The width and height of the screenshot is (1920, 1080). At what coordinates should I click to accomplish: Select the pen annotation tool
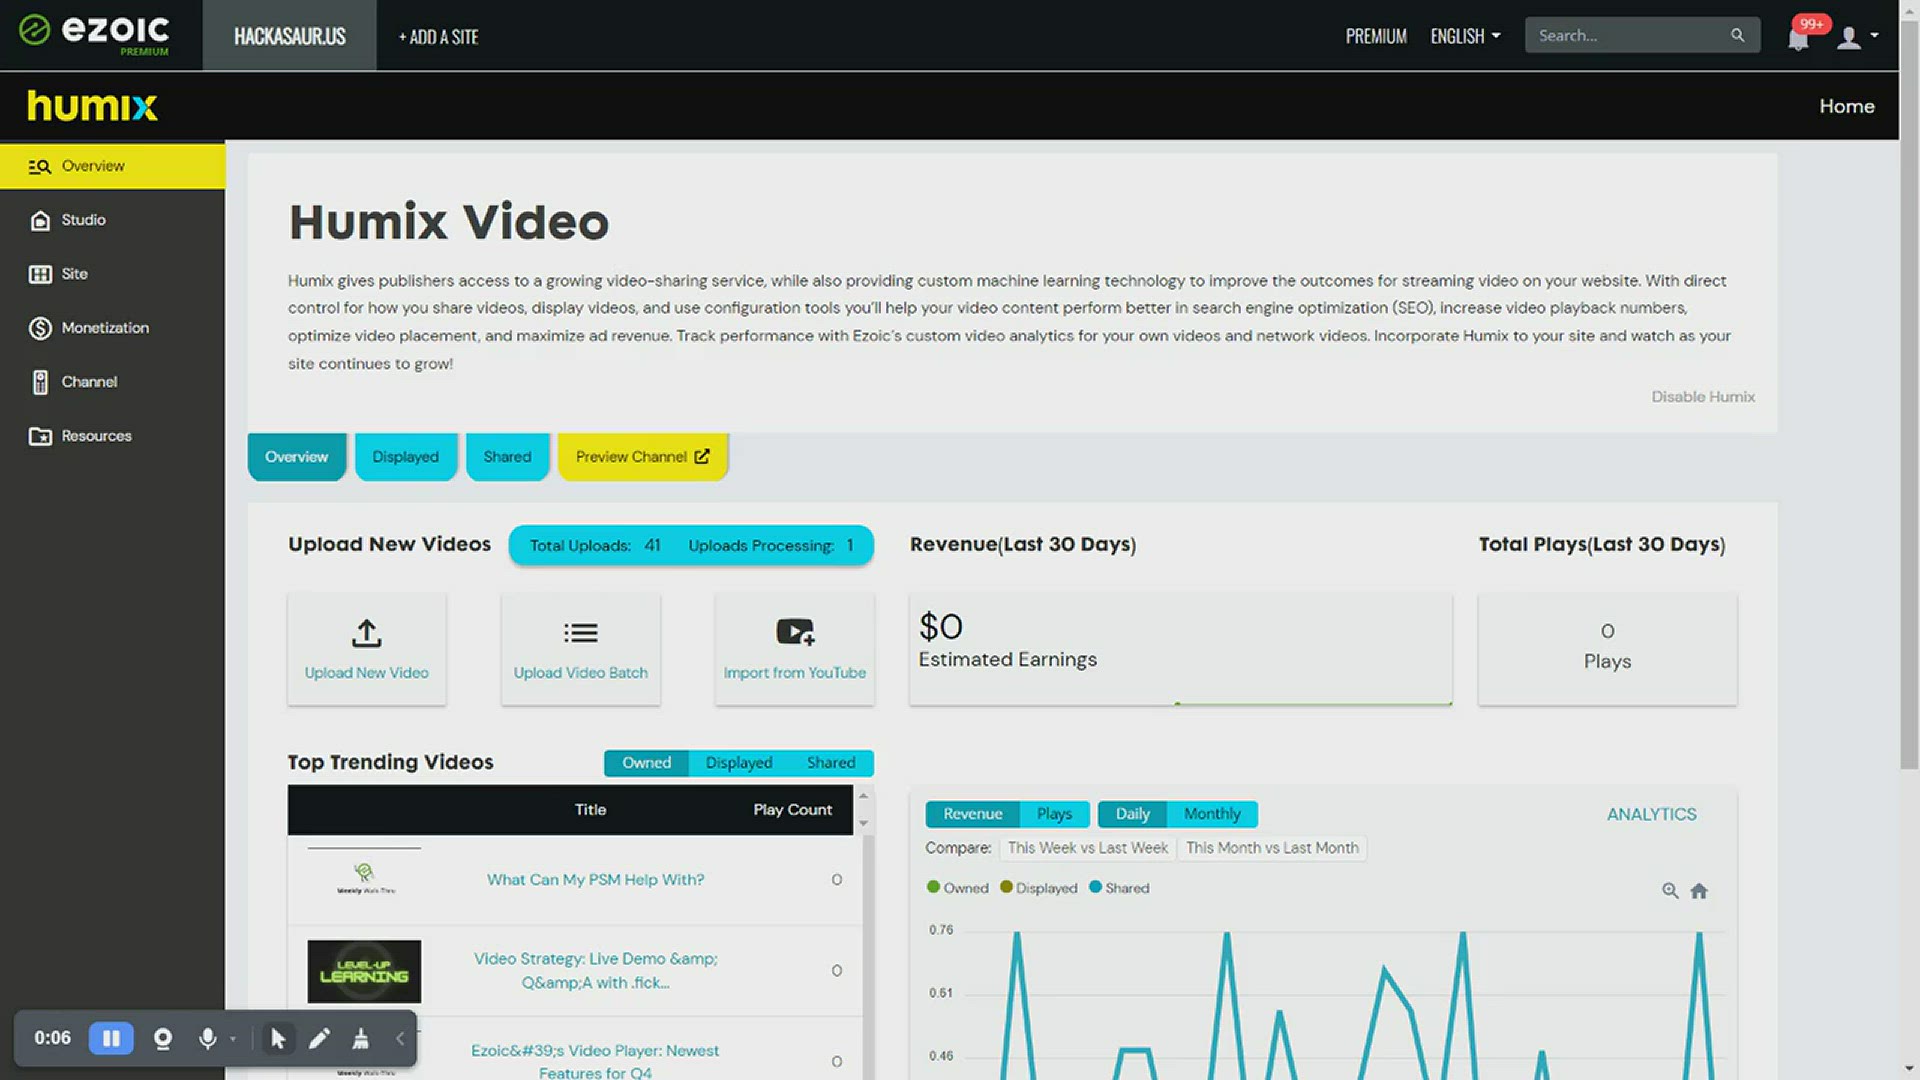[319, 1038]
